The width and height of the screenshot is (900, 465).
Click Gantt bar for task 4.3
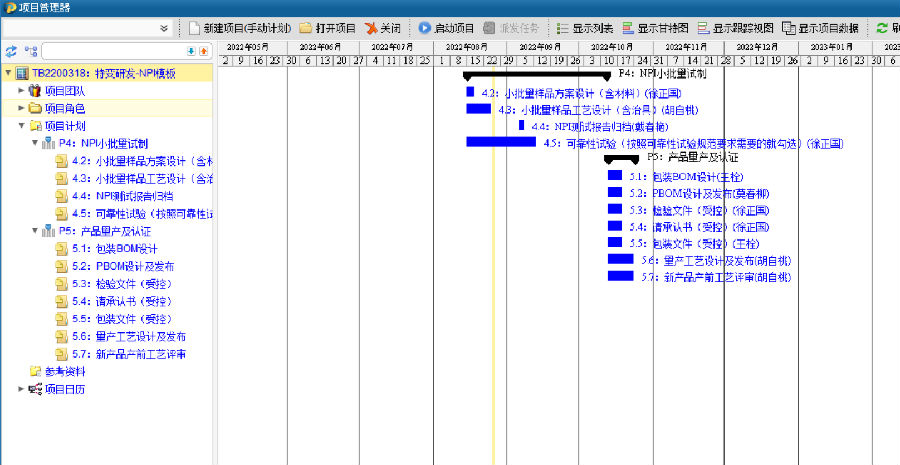click(479, 108)
